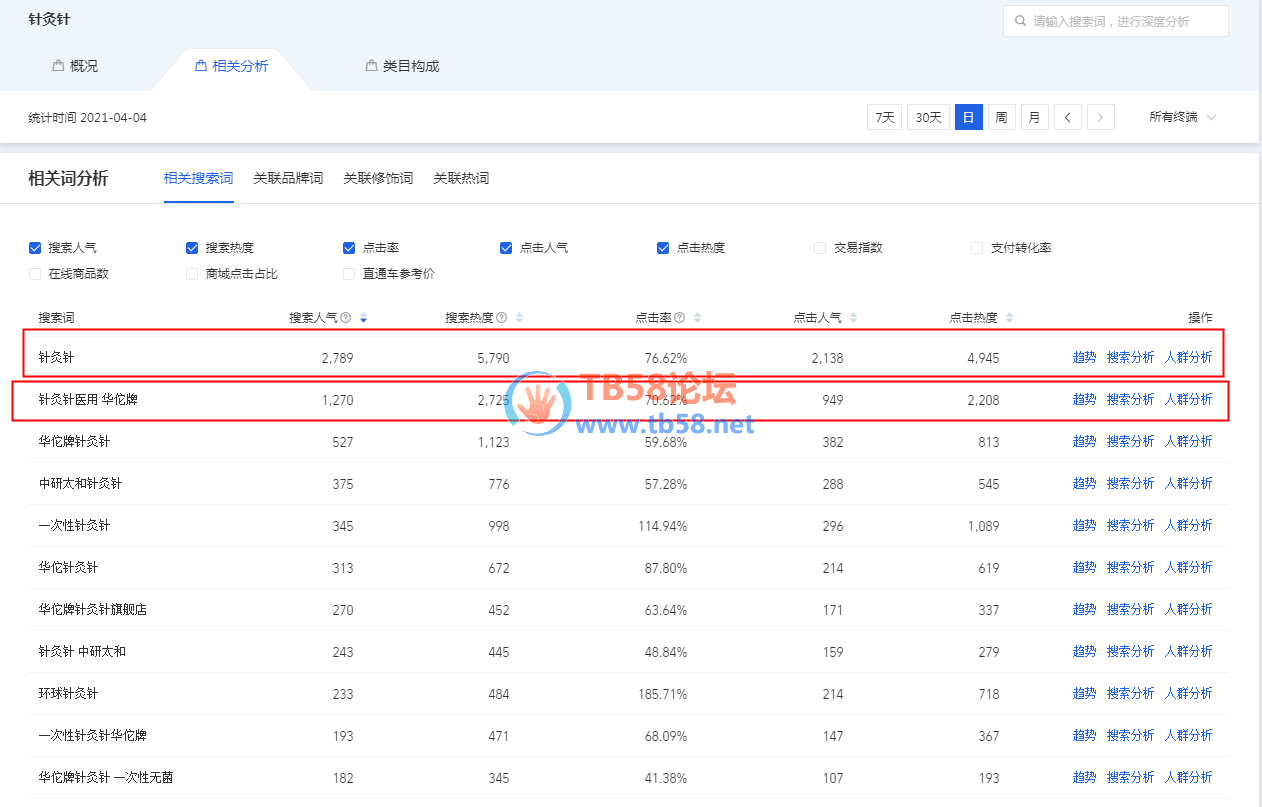Select the 7天 time range button
This screenshot has height=807, width=1262.
pos(884,117)
